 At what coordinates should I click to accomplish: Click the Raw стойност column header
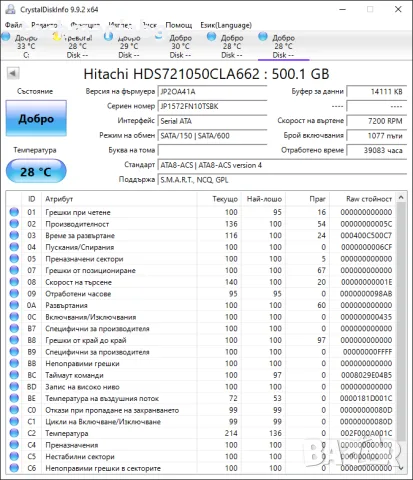tap(363, 199)
